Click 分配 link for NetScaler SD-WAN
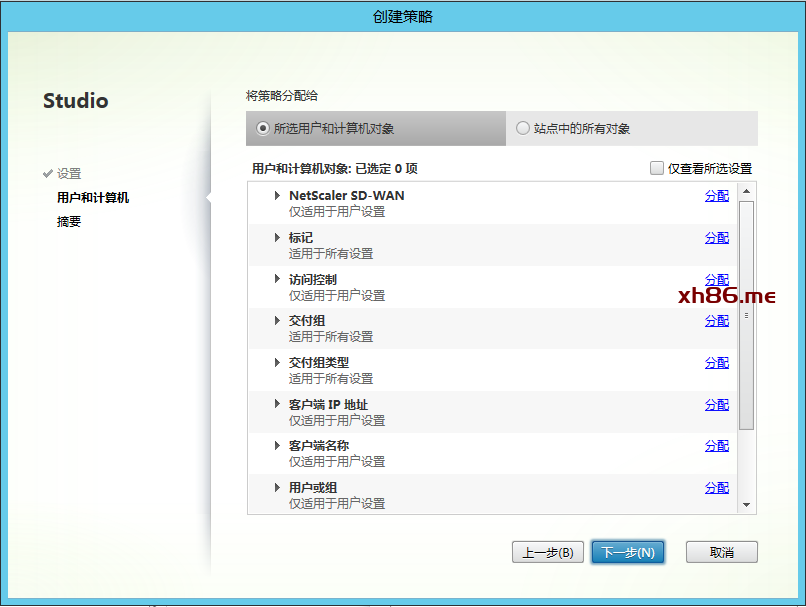Viewport: 806px width, 607px height. click(716, 196)
